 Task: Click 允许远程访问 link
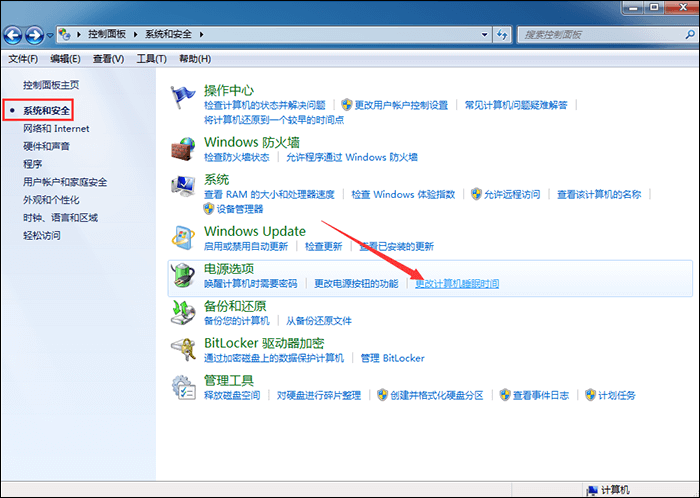point(512,195)
